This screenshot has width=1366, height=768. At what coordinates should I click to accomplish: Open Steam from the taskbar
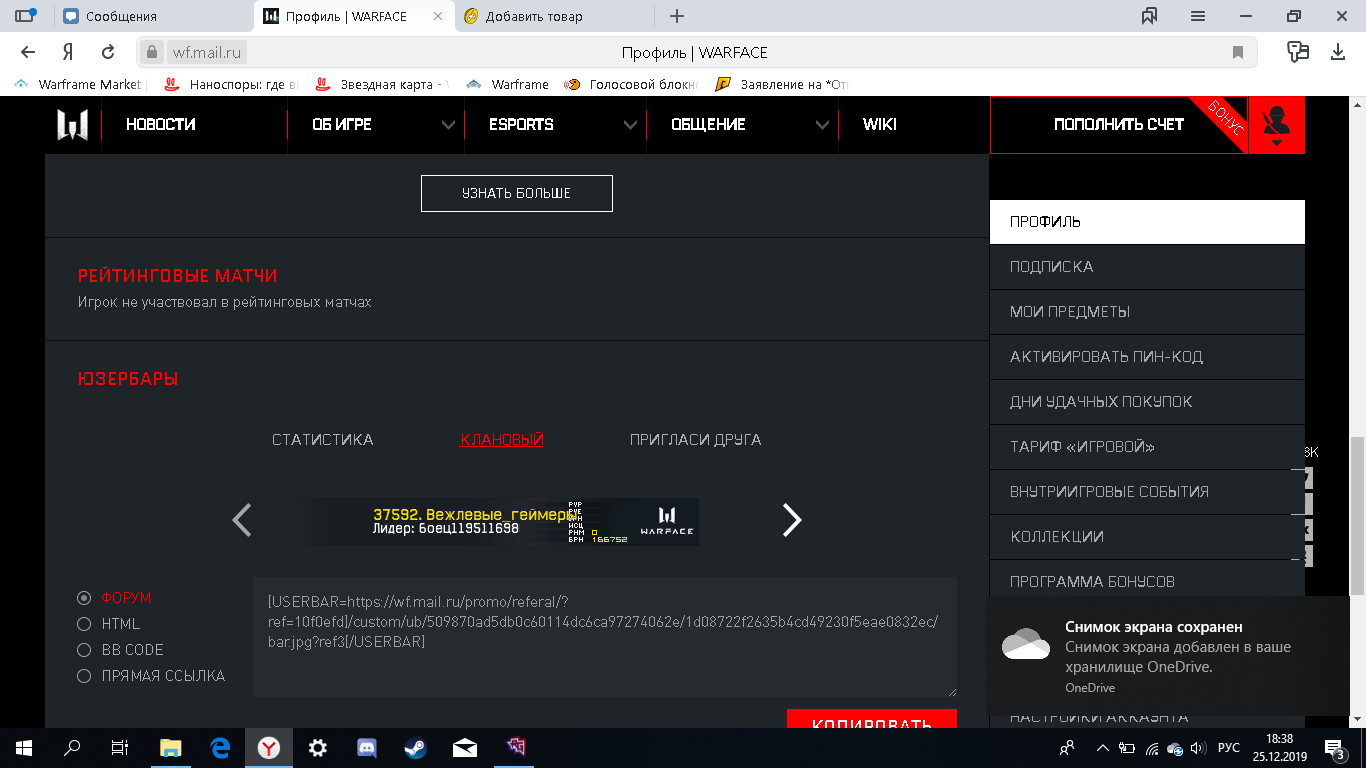414,748
